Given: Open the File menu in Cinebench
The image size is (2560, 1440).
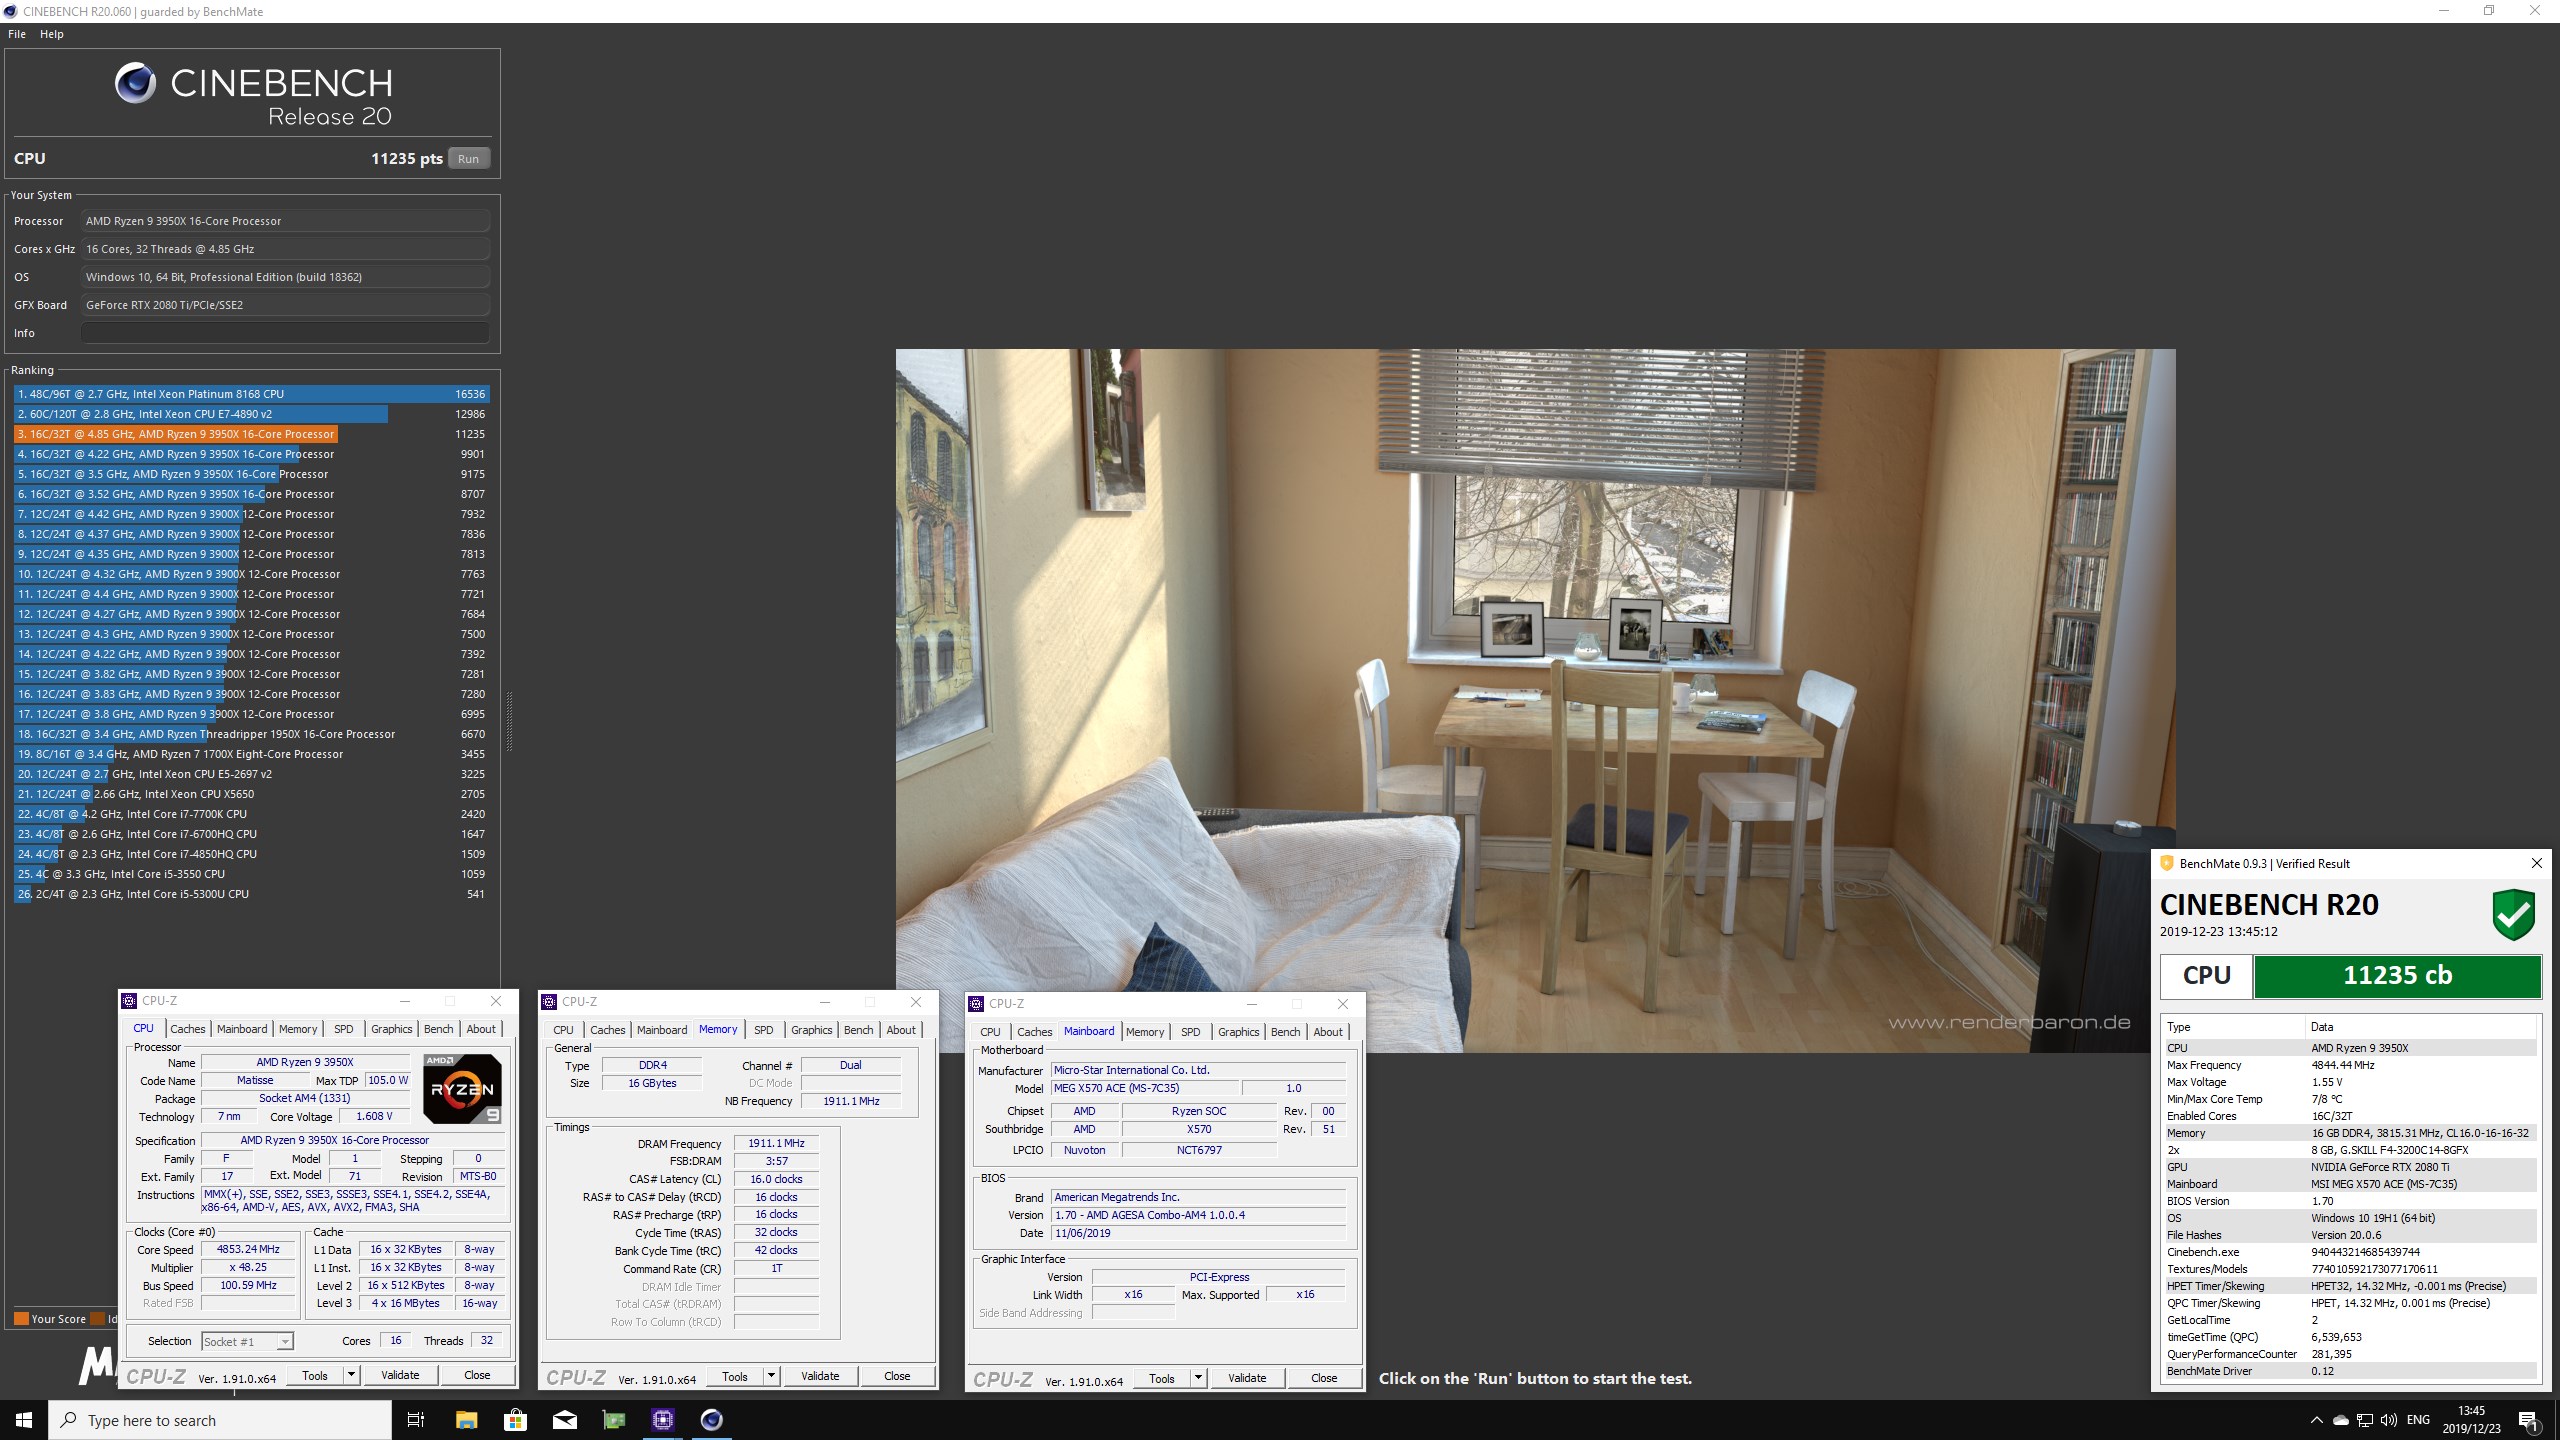Looking at the screenshot, I should [17, 34].
